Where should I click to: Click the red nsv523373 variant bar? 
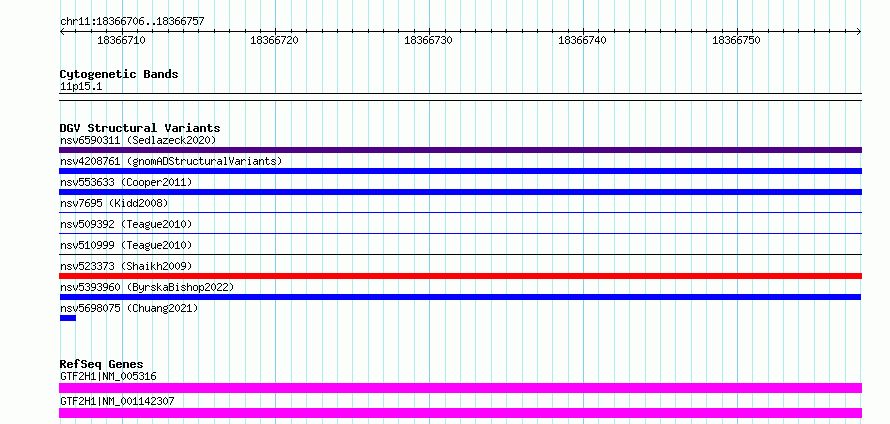(x=460, y=276)
